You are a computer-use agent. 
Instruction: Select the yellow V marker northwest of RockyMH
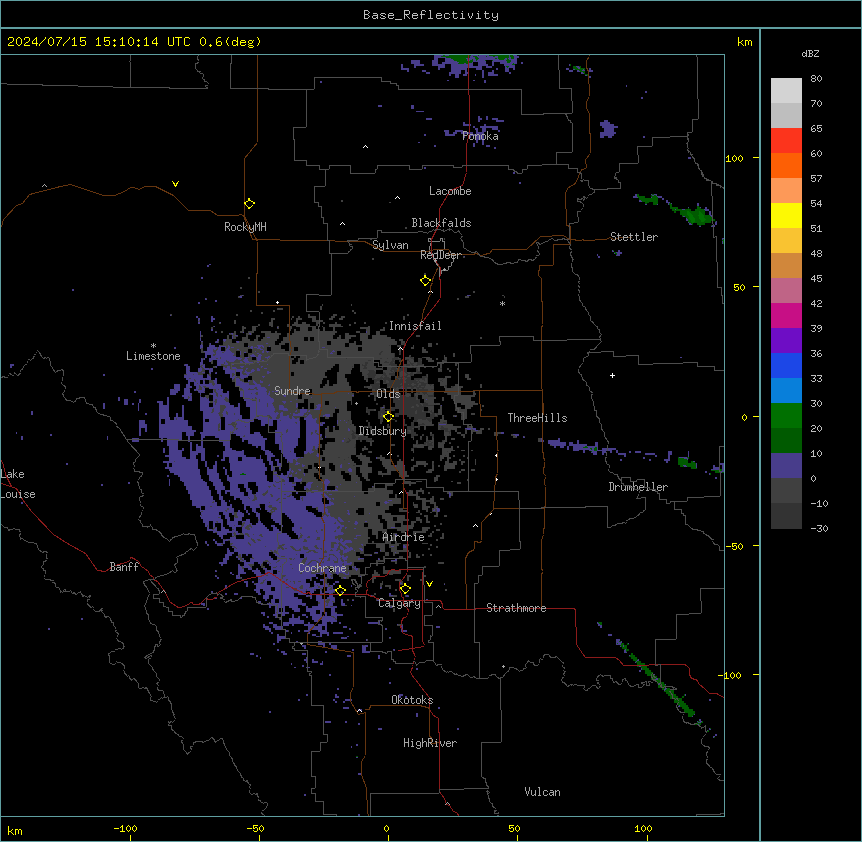pyautogui.click(x=175, y=184)
